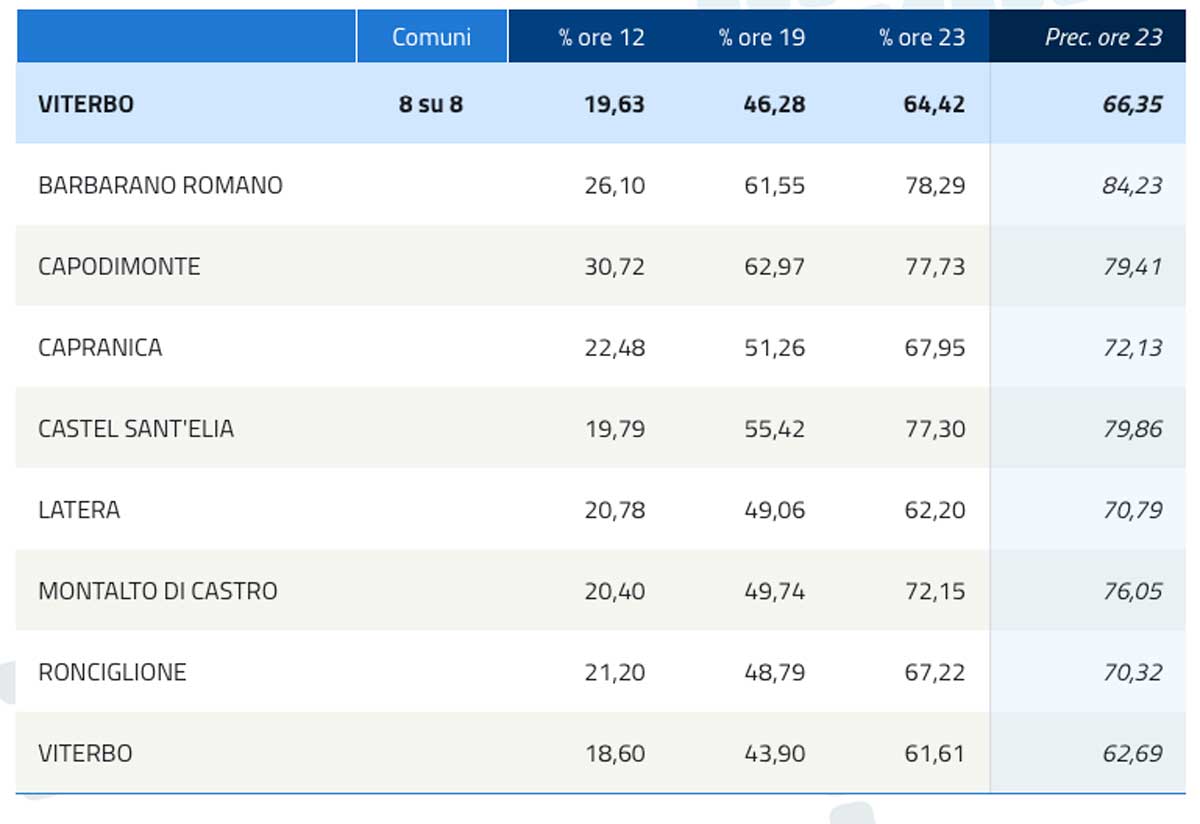
Task: Select the % ore 19 column header
Action: coord(761,37)
